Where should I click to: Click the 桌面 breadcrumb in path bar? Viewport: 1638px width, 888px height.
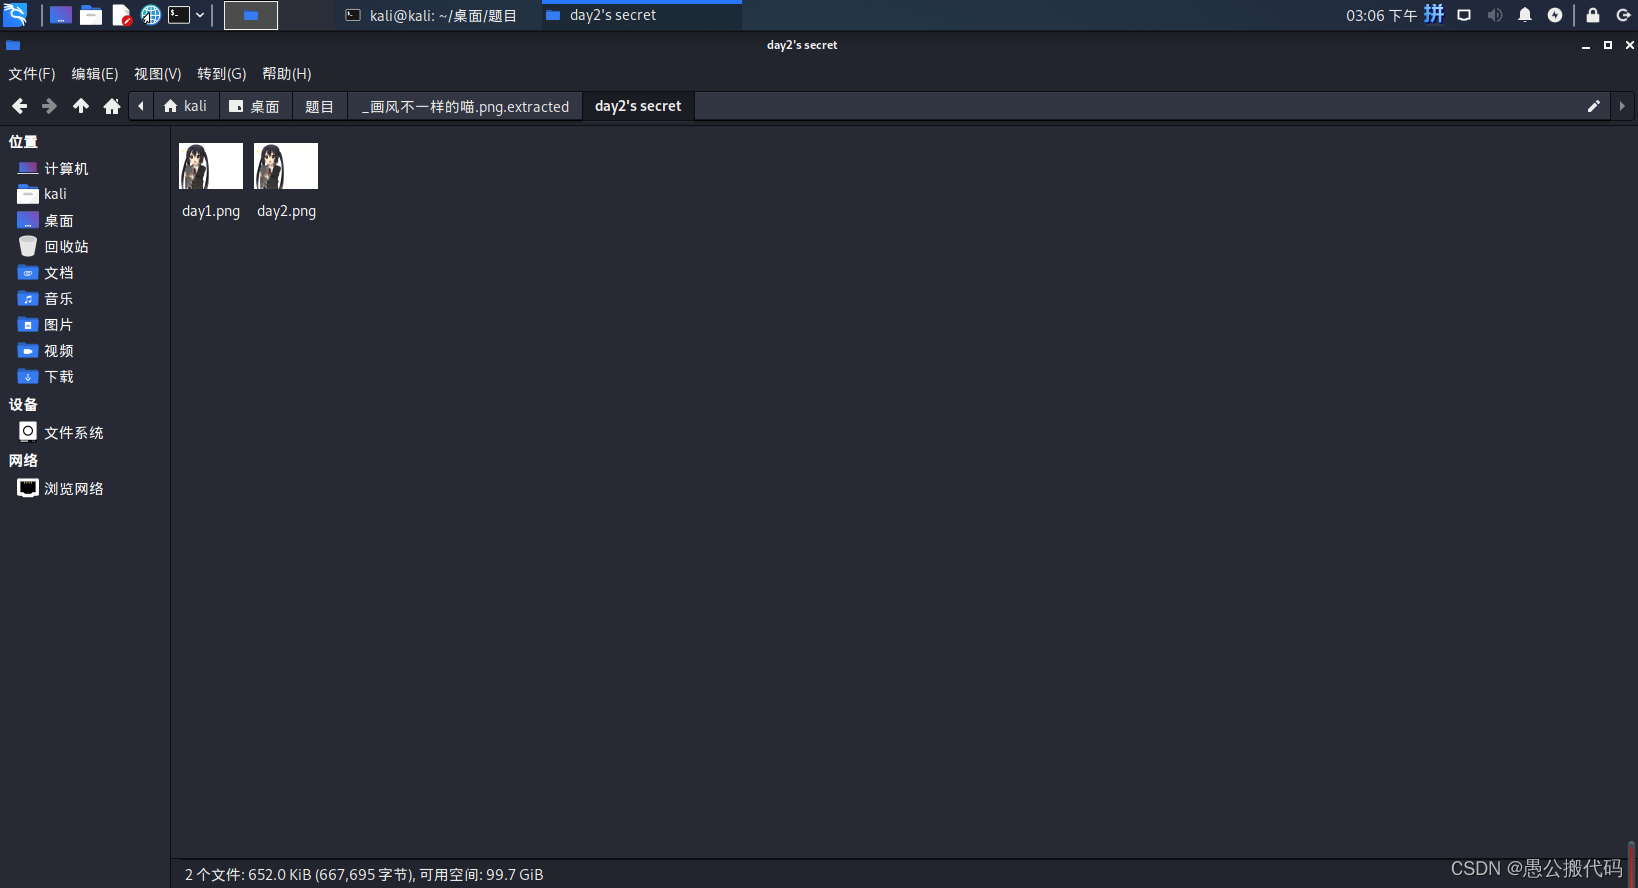255,106
